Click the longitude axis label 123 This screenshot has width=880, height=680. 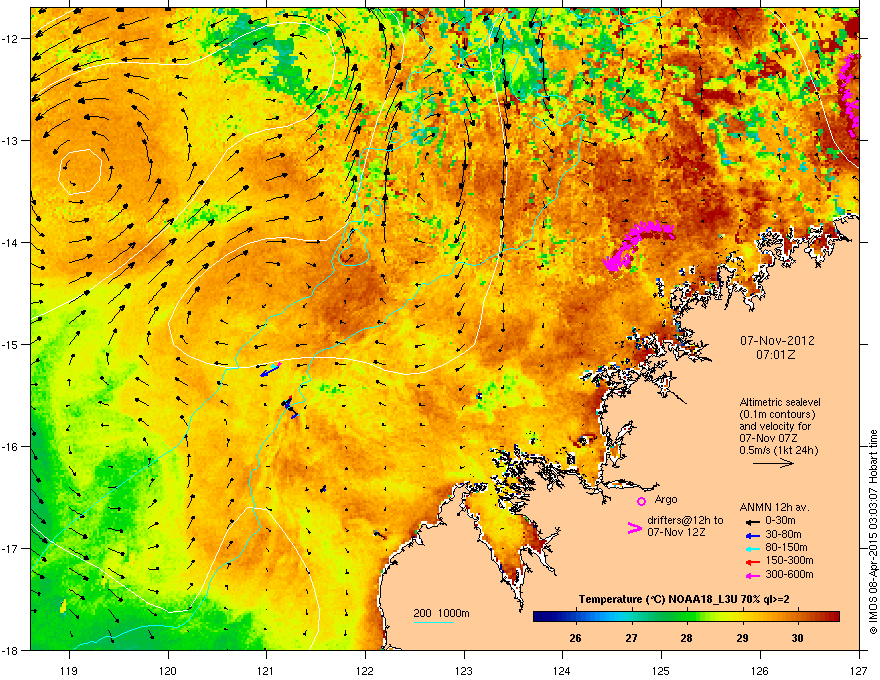pos(464,670)
